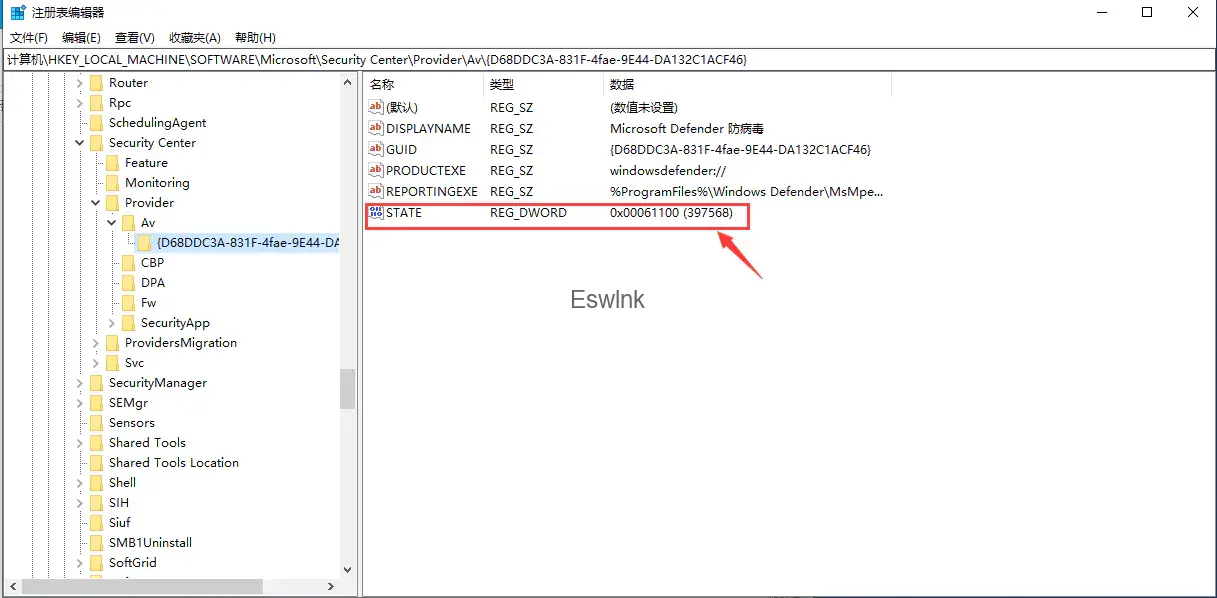Select the Security Center folder icon
The height and width of the screenshot is (598, 1217).
(96, 143)
